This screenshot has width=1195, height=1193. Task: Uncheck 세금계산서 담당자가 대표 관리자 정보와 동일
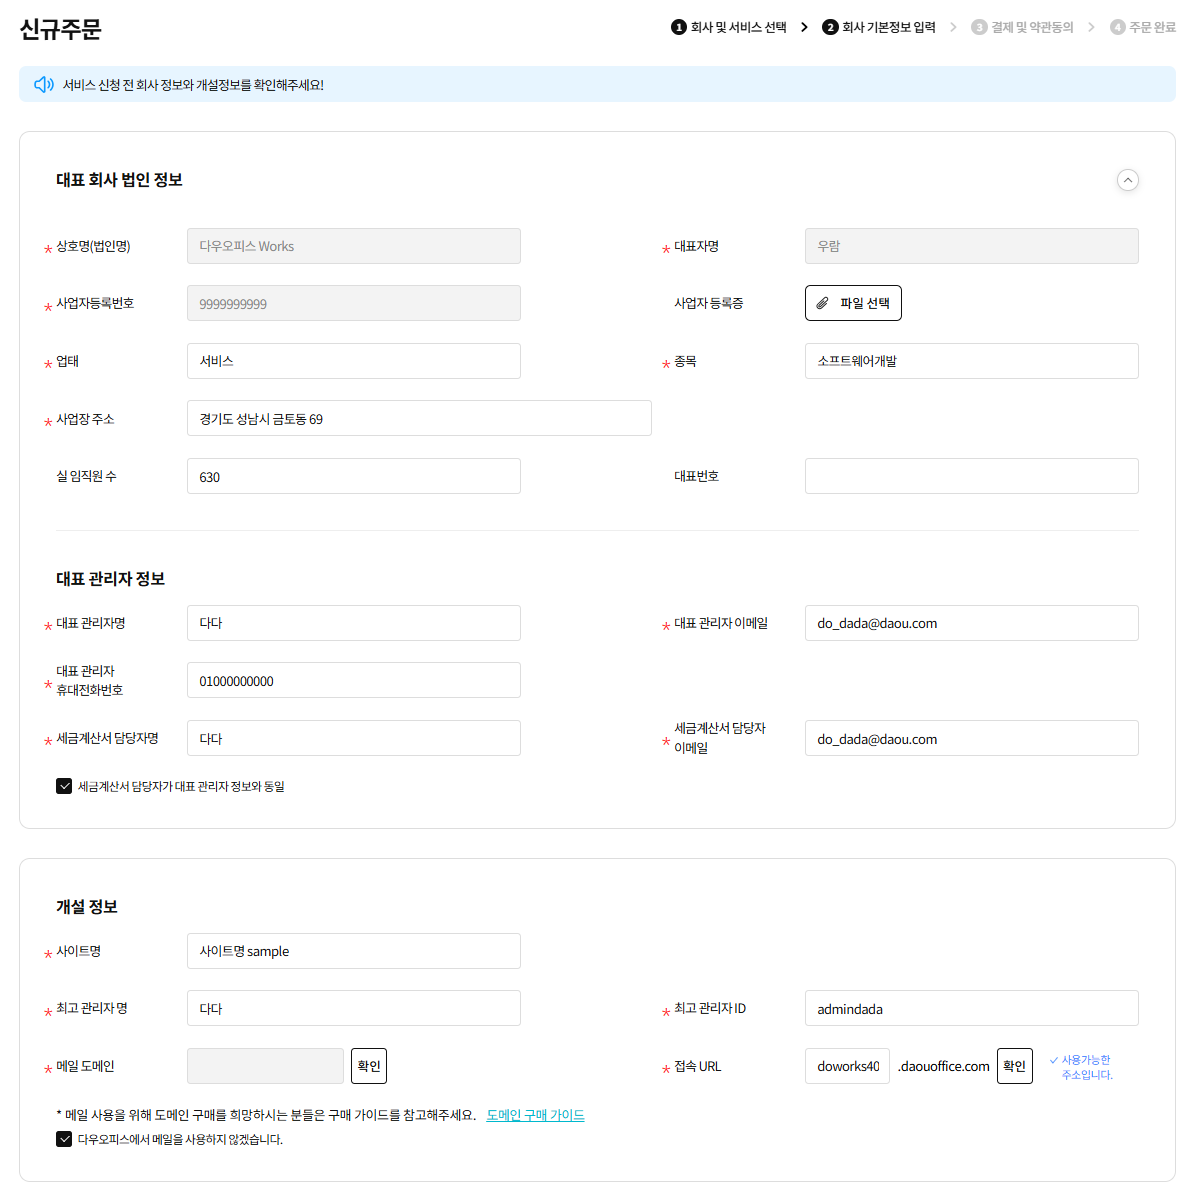[x=64, y=786]
